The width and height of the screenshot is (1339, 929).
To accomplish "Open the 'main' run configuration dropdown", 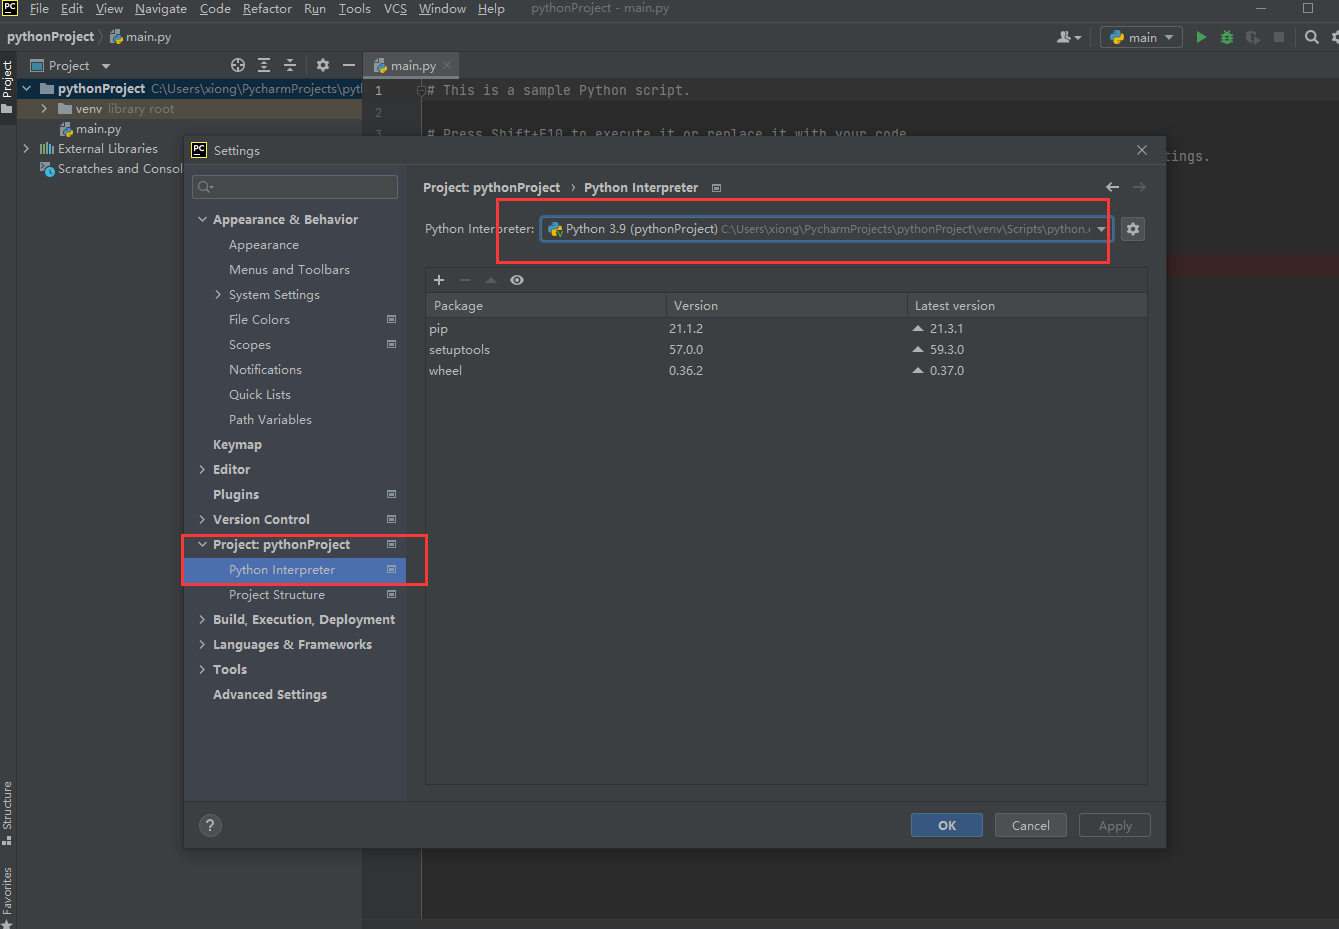I will [x=1141, y=37].
